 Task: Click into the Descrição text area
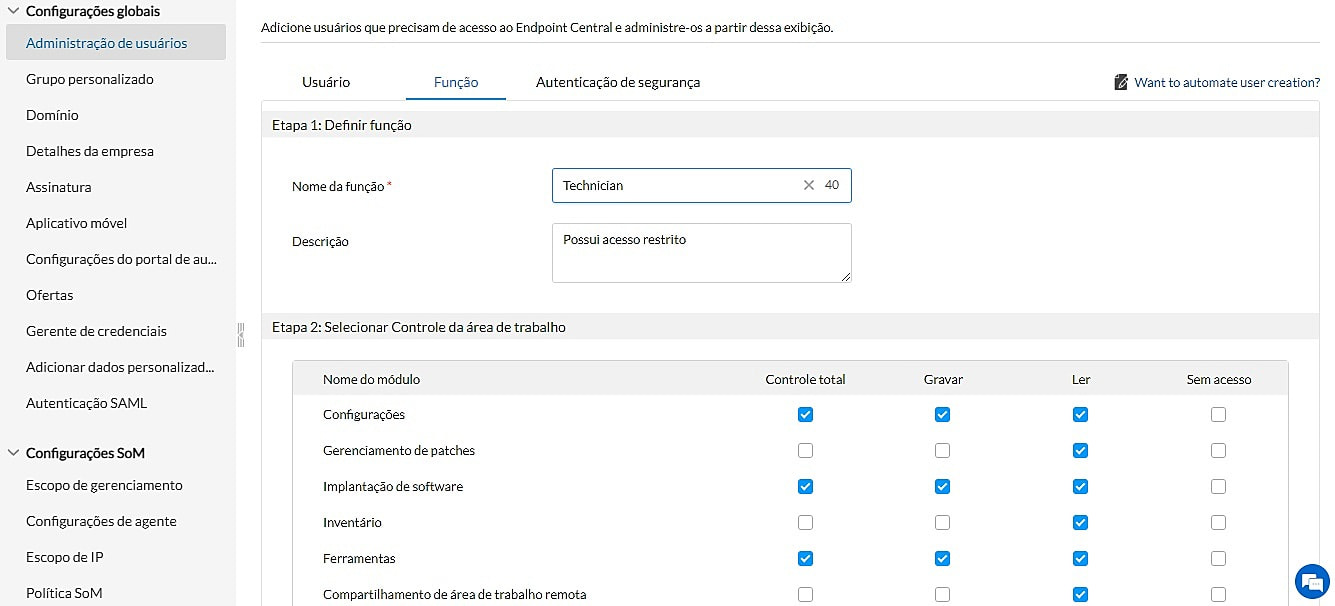pyautogui.click(x=700, y=252)
